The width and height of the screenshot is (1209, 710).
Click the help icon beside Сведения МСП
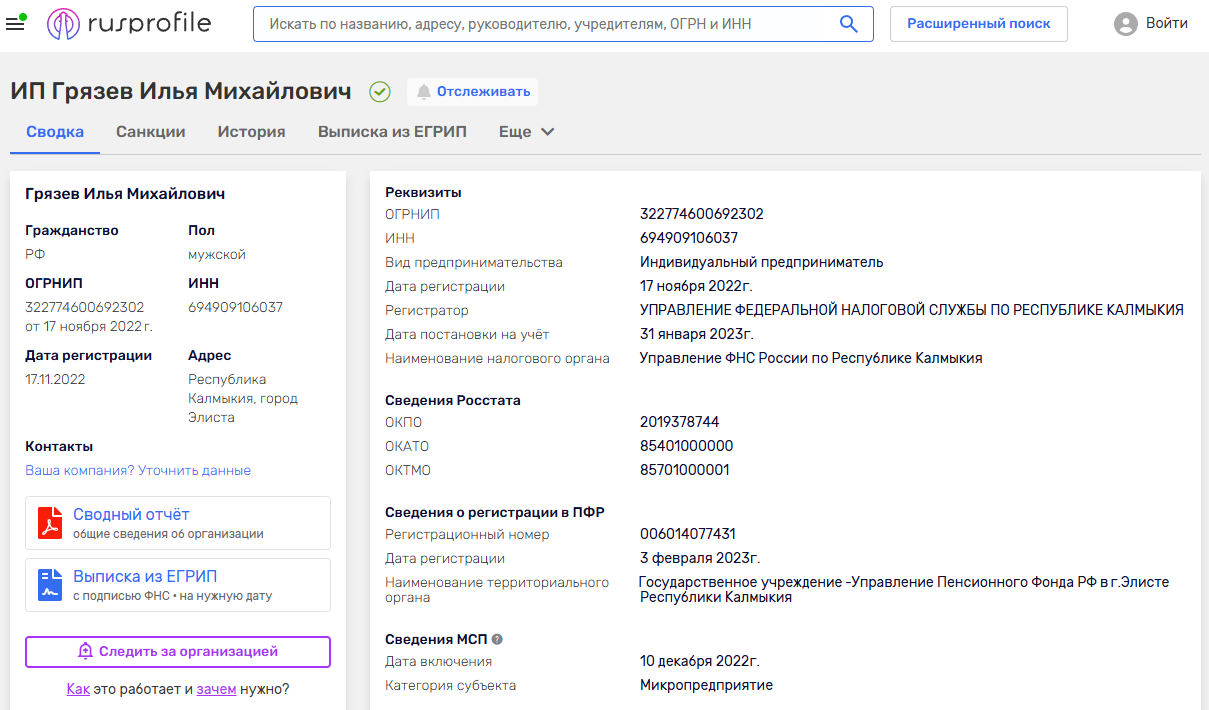(497, 639)
